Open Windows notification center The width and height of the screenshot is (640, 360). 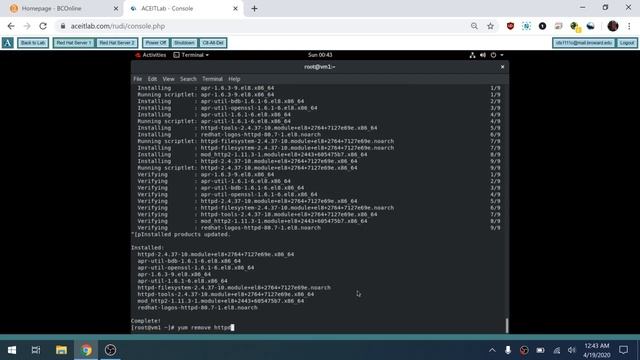tap(623, 350)
